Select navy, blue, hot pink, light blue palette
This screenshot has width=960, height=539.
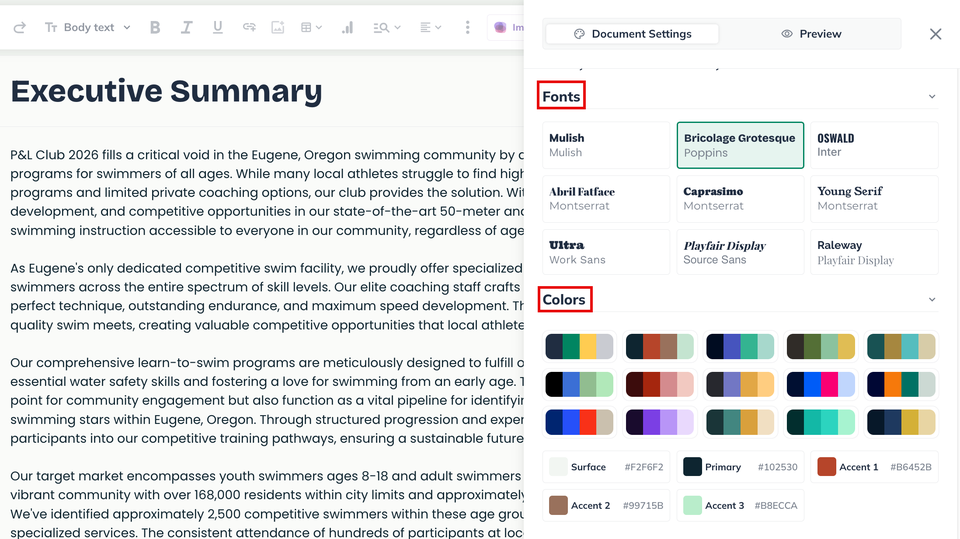coord(820,385)
